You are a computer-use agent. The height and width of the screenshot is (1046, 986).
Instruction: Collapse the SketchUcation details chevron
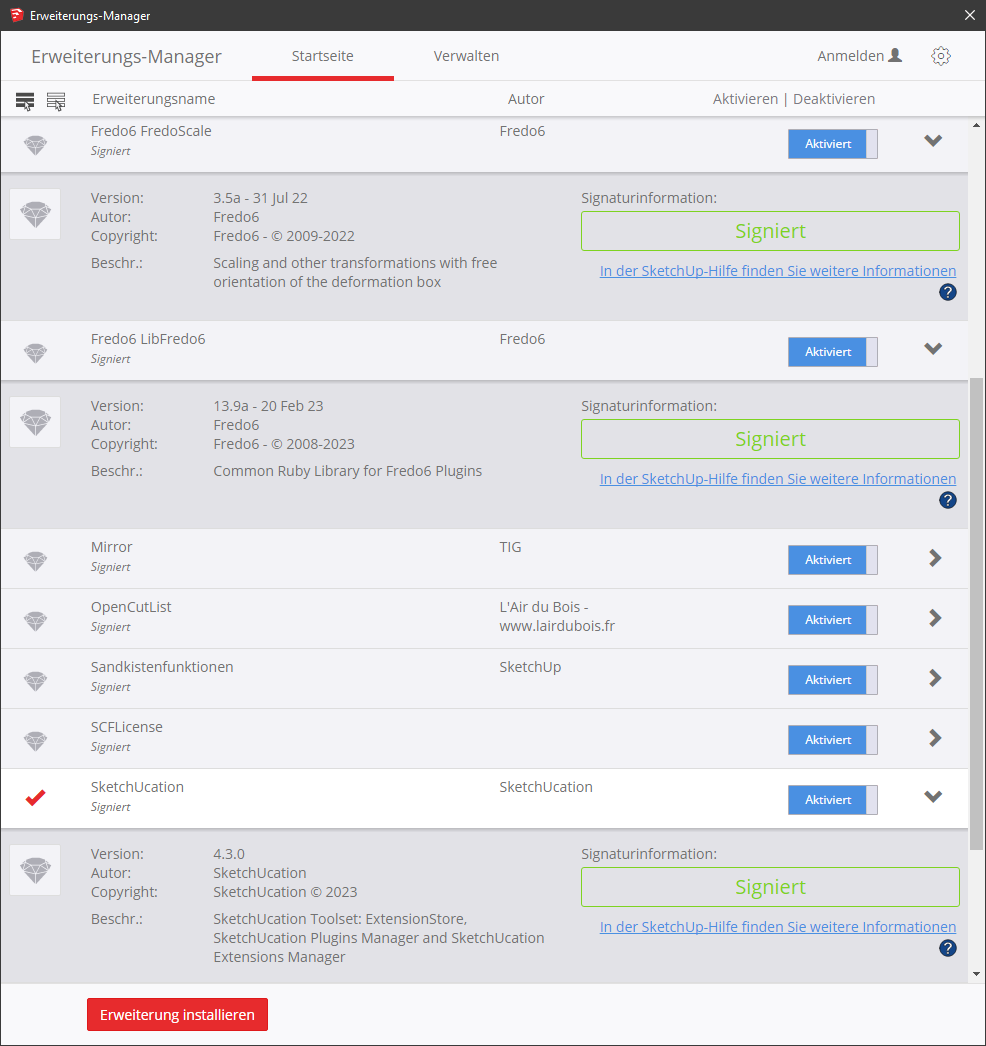[x=933, y=797]
